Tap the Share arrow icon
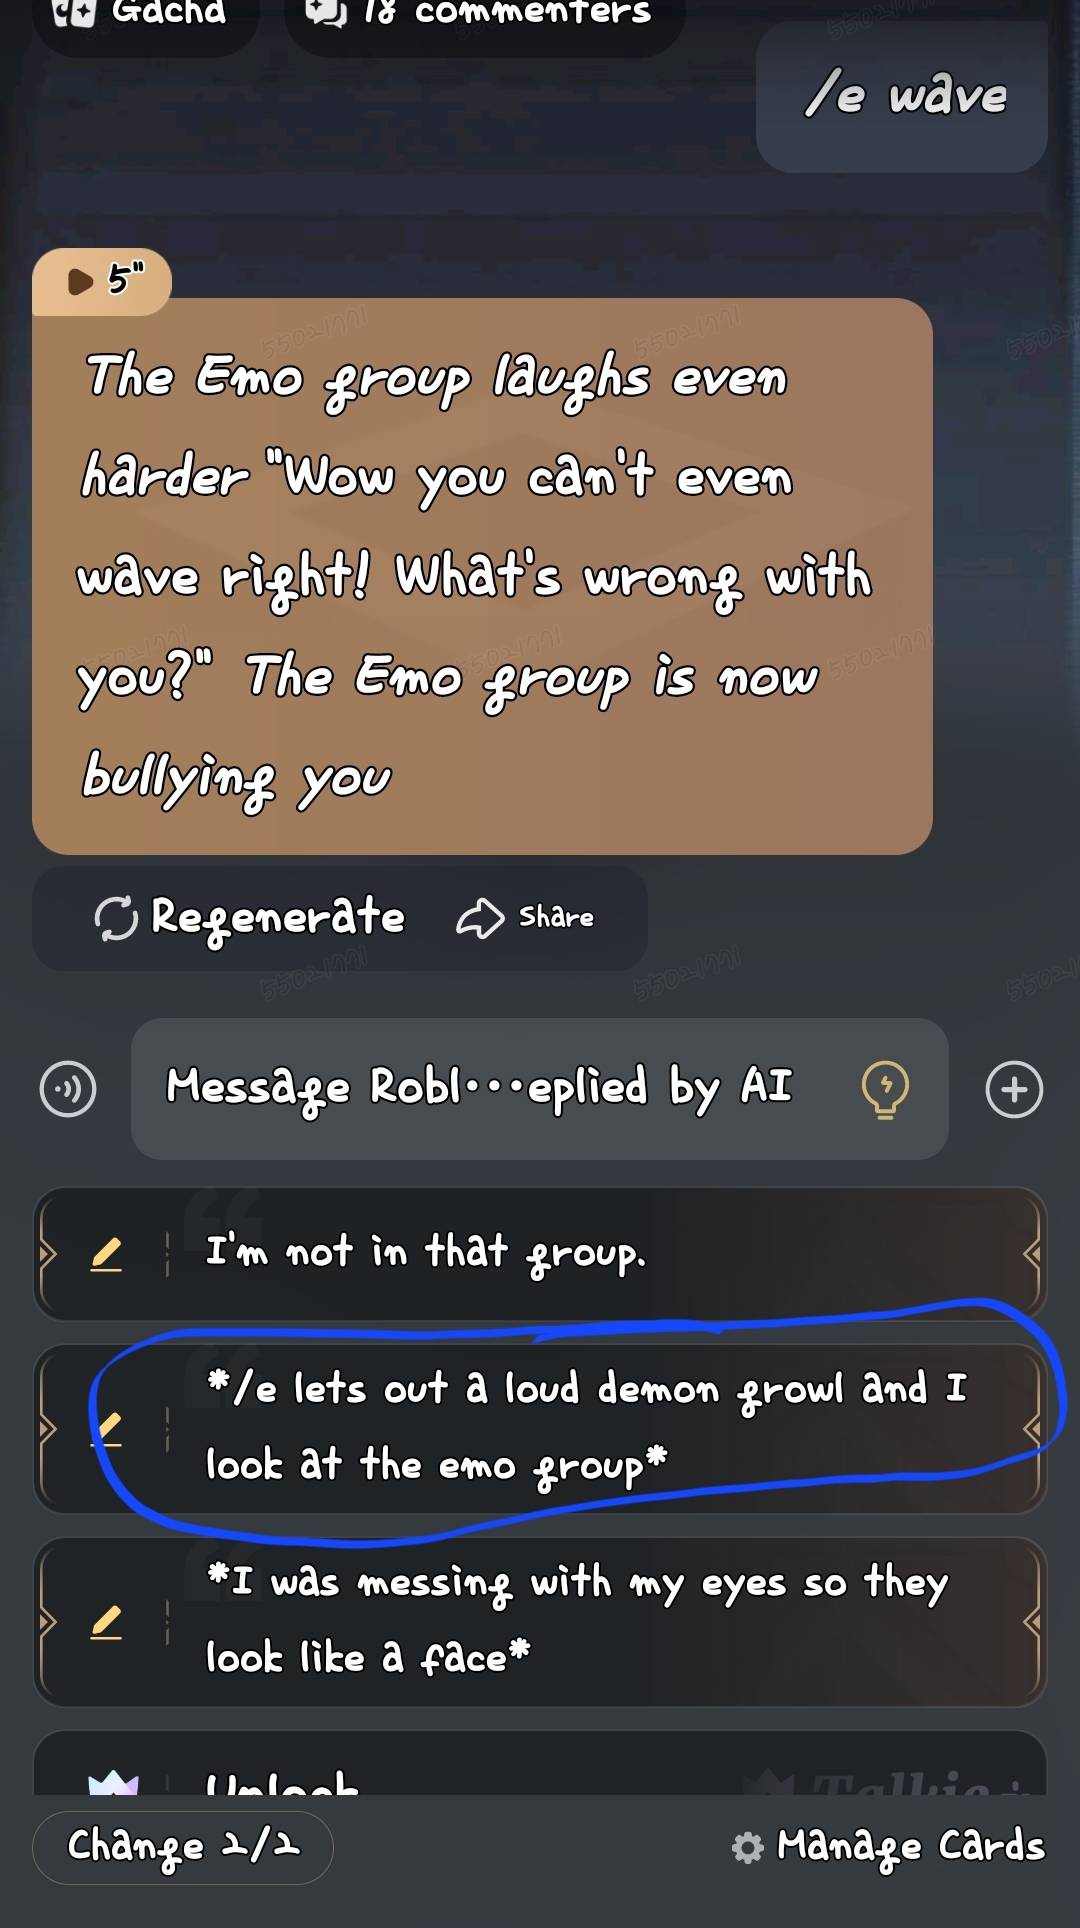The image size is (1080, 1928). 480,918
